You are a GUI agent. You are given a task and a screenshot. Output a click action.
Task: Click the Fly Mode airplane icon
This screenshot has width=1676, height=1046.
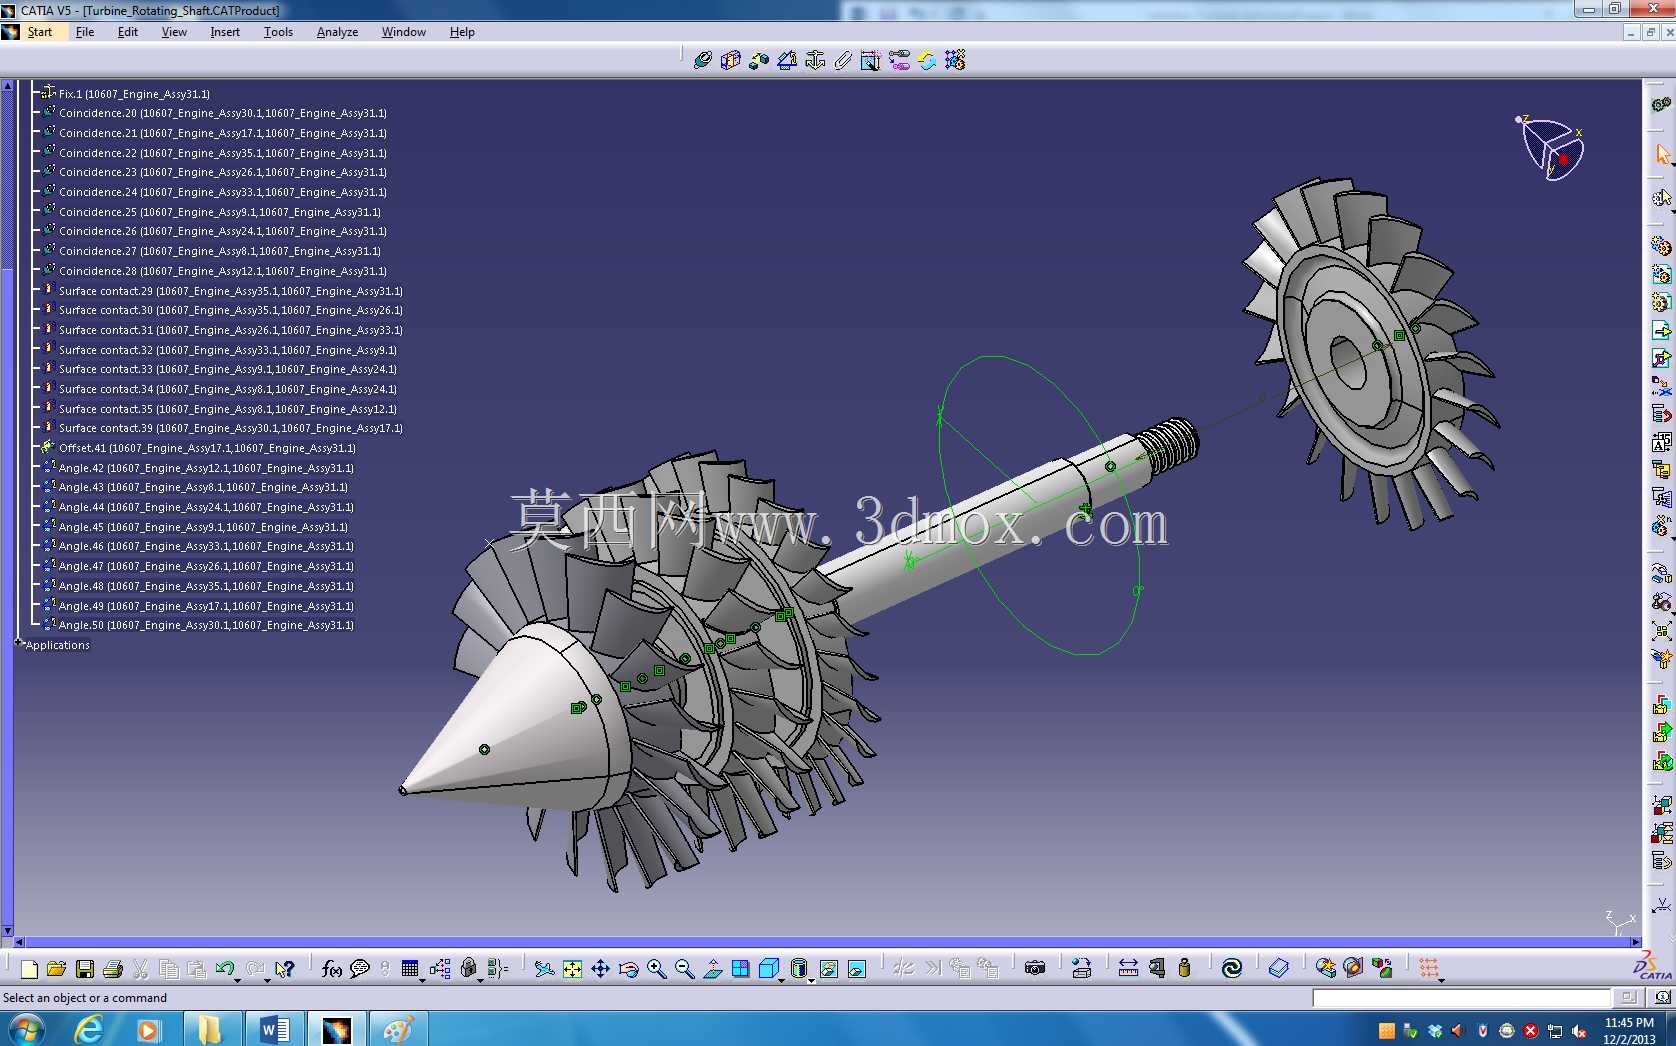tap(544, 968)
